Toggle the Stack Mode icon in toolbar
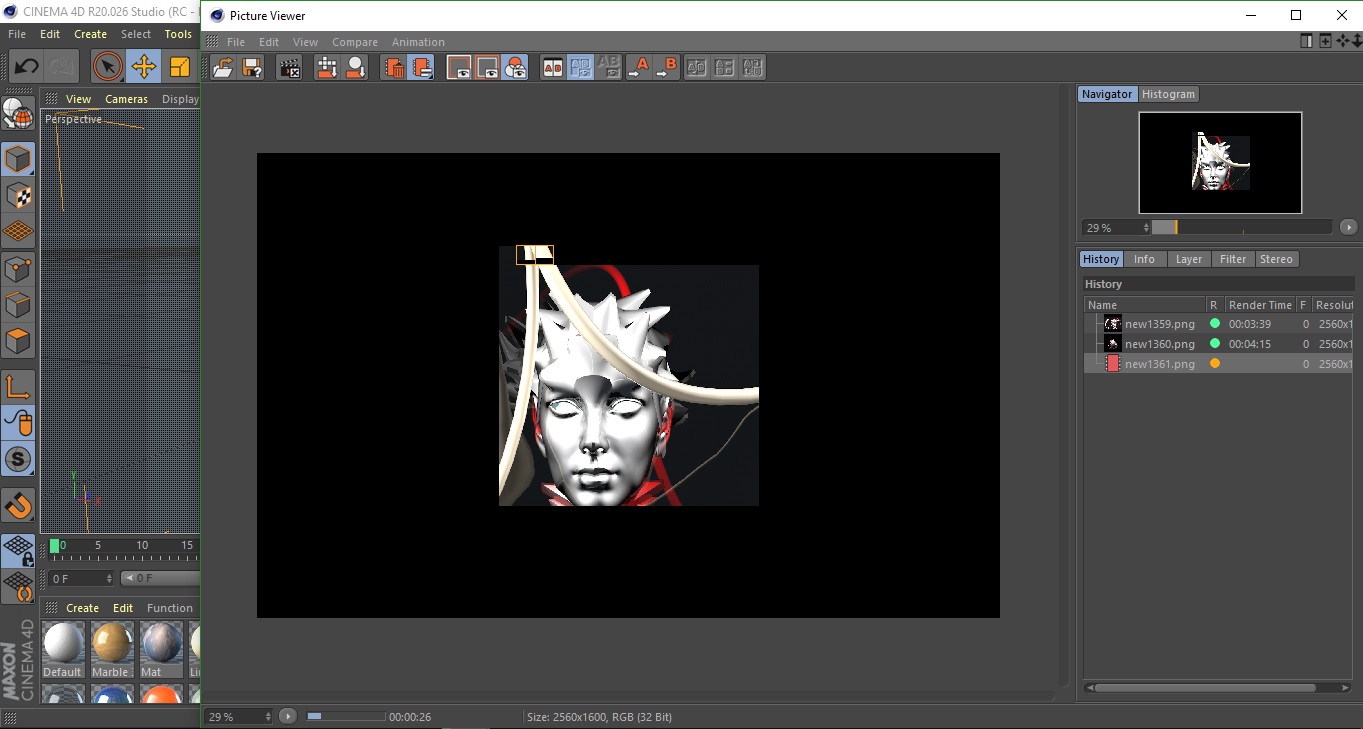This screenshot has width=1363, height=729. 422,68
